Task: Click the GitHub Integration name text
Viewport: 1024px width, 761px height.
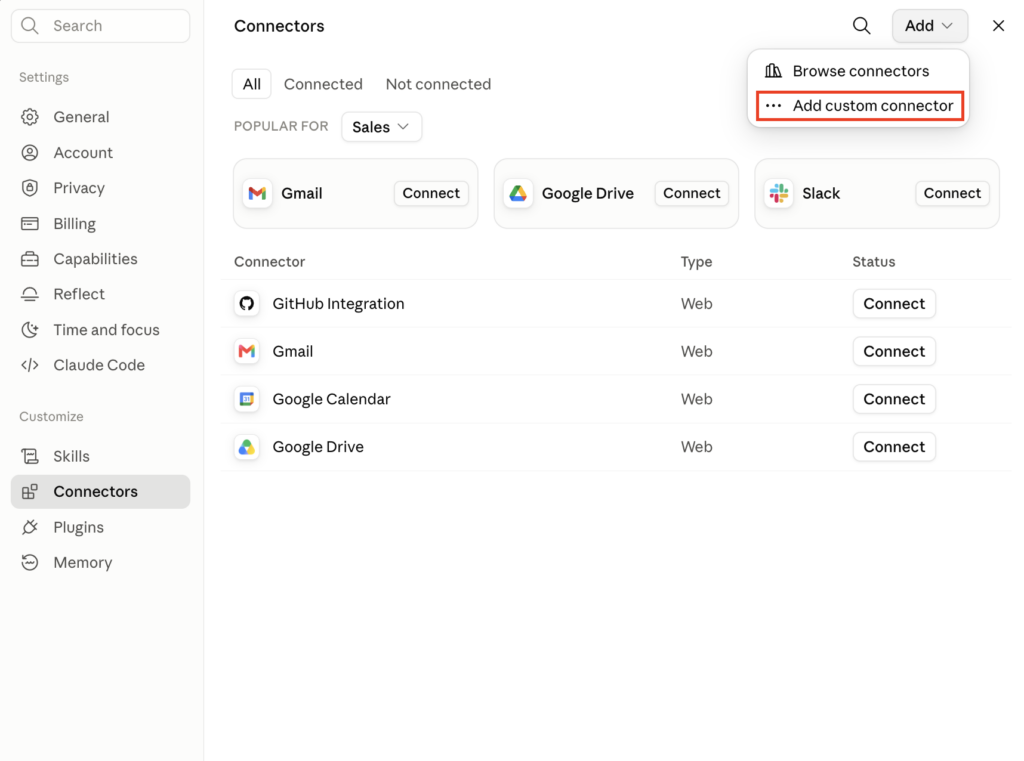Action: click(338, 304)
